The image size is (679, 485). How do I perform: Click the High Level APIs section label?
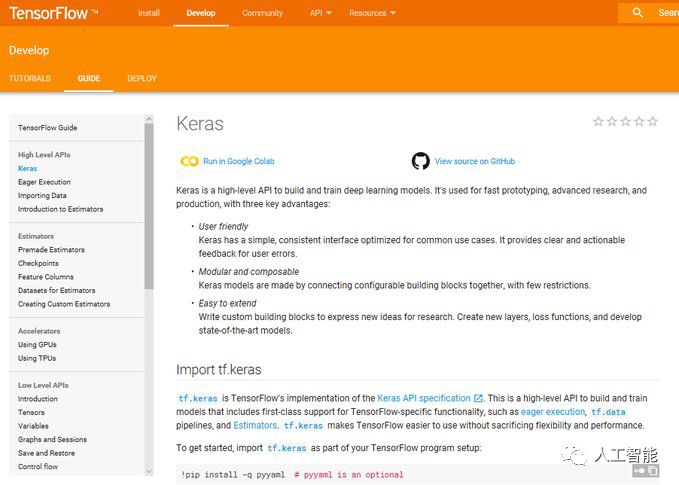44,155
